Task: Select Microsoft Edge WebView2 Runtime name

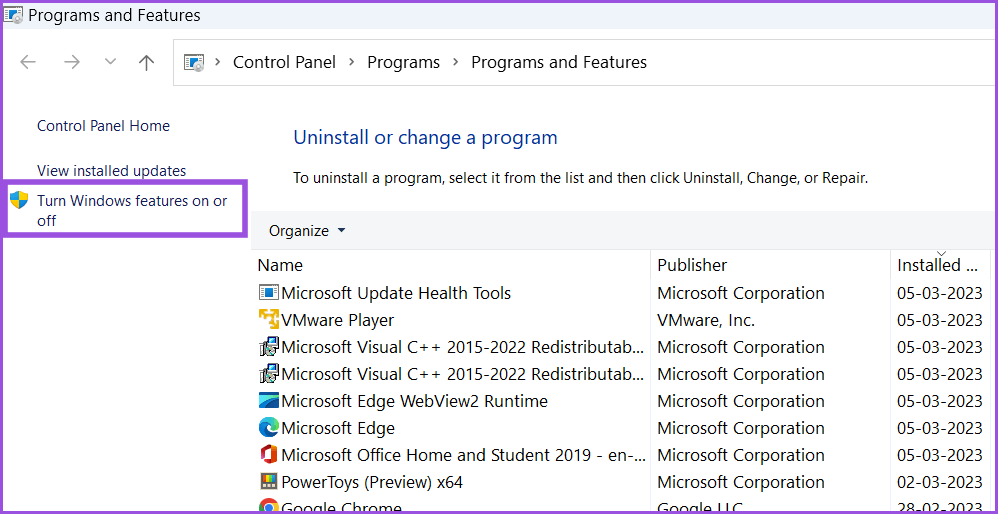Action: coord(414,401)
